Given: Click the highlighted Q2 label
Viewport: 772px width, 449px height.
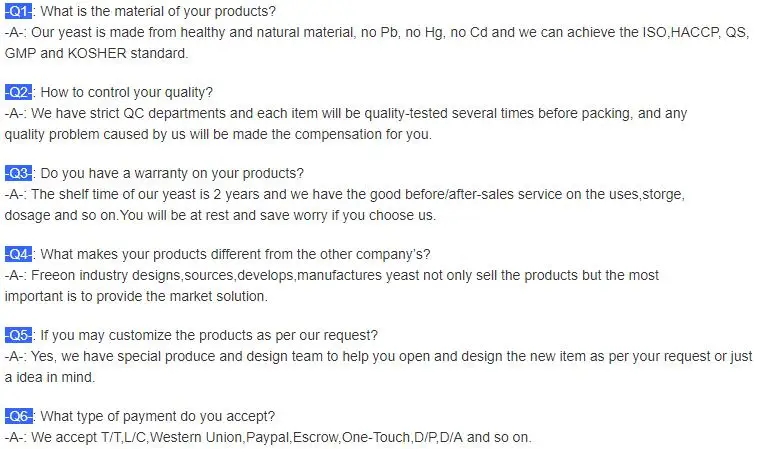Looking at the screenshot, I should coord(19,93).
